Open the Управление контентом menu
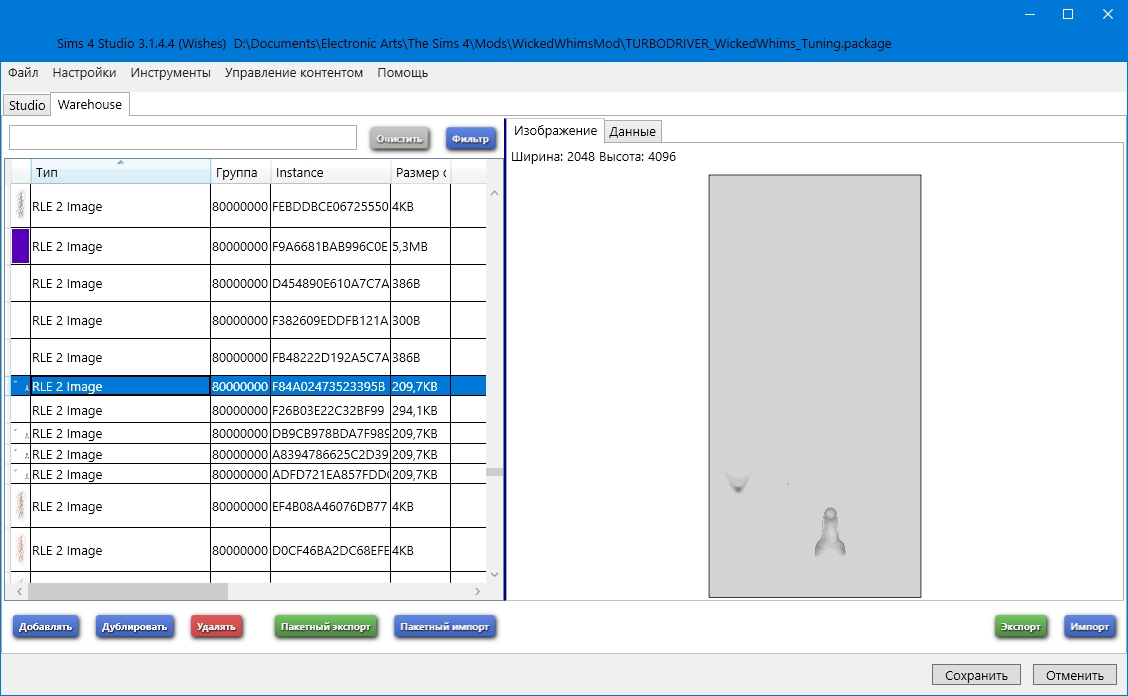 click(x=294, y=73)
